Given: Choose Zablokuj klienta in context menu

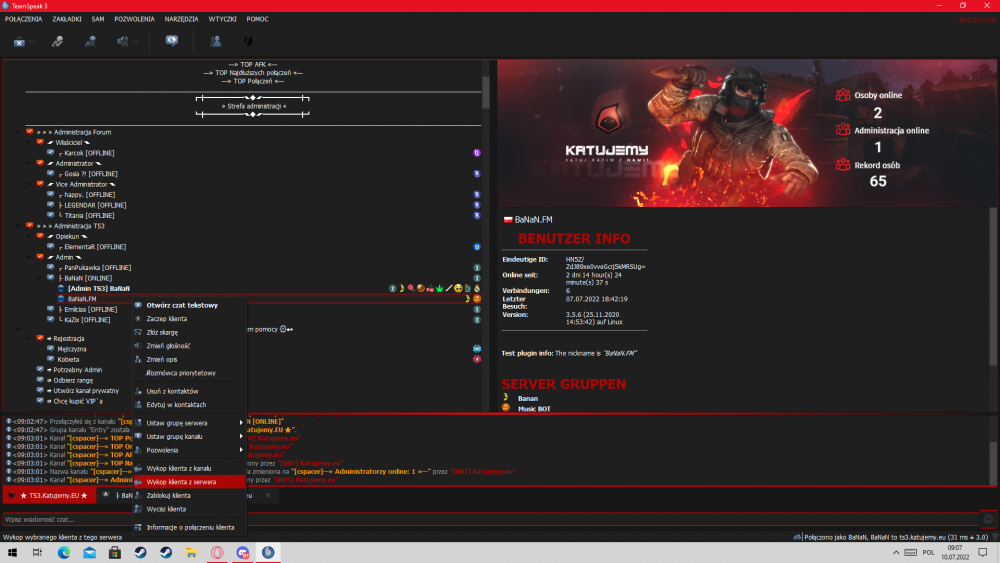Looking at the screenshot, I should (x=189, y=495).
